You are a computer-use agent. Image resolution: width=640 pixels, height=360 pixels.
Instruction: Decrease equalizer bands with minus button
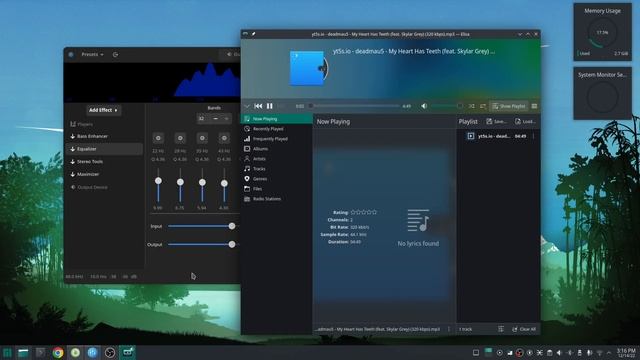[x=216, y=119]
